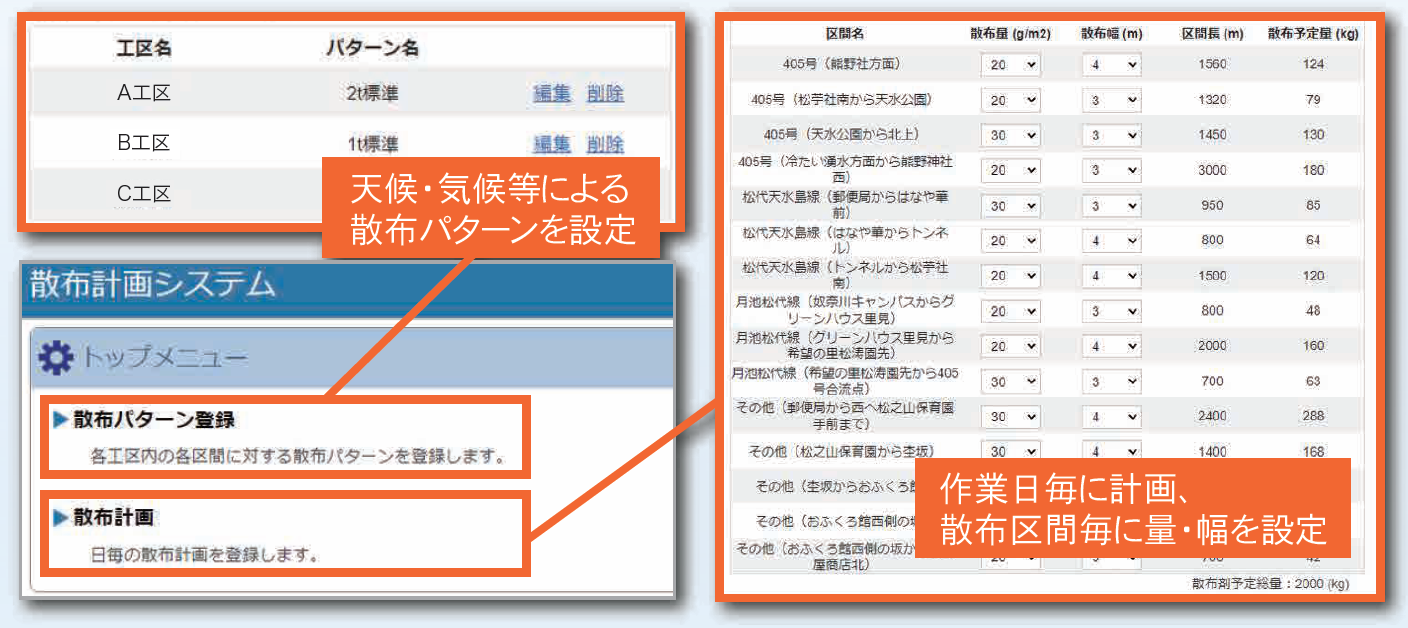Open 散布量 dropdown for 月池松代線（奴奈川キャンパスから…）
Viewport: 1408px width, 628px height.
pos(1010,311)
